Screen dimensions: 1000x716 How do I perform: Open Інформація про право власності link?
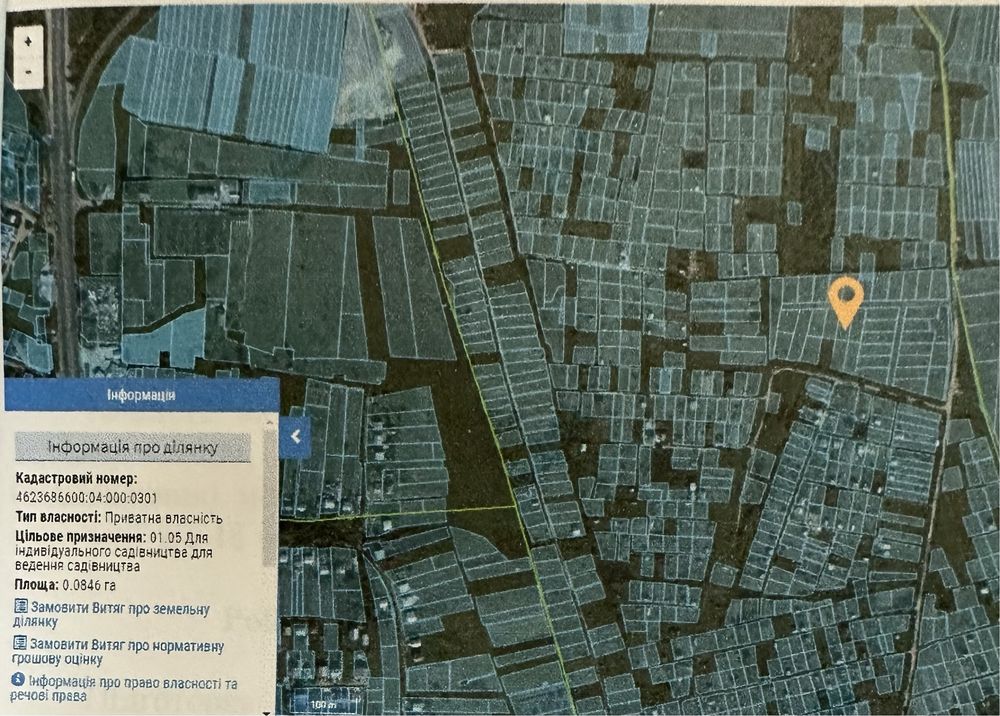[x=125, y=689]
